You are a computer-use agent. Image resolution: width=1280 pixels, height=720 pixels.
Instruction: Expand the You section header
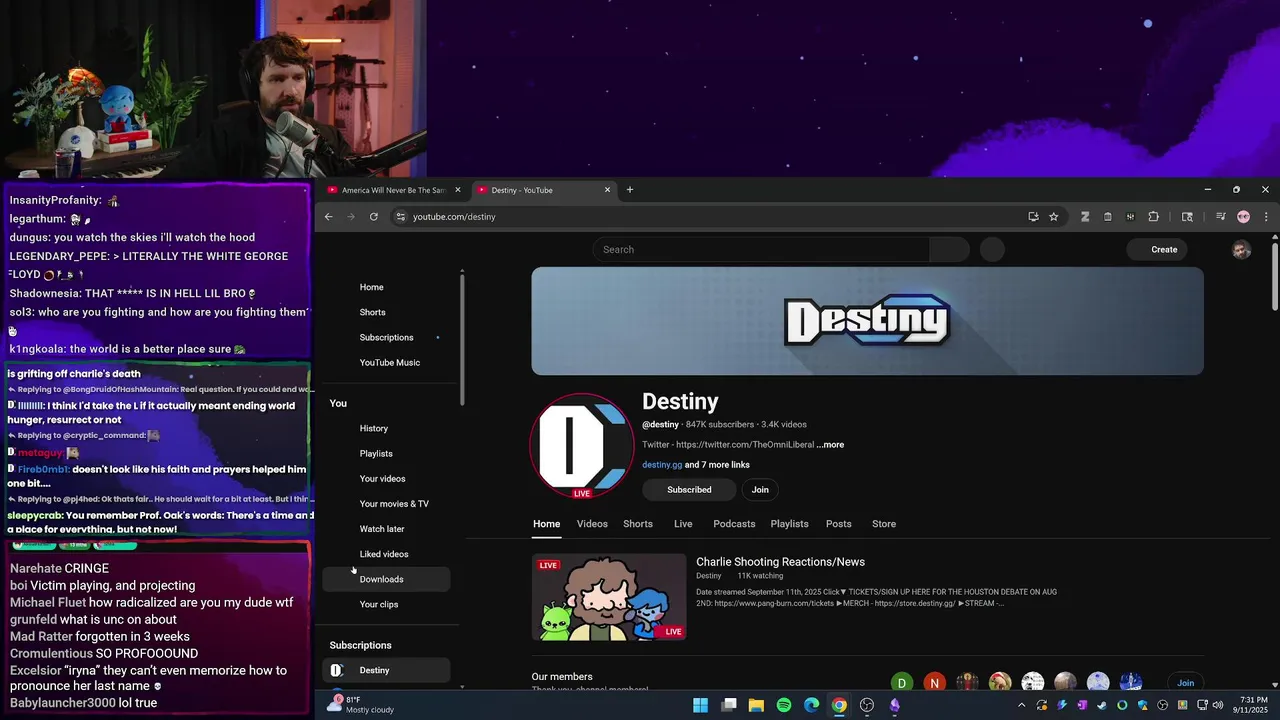338,403
